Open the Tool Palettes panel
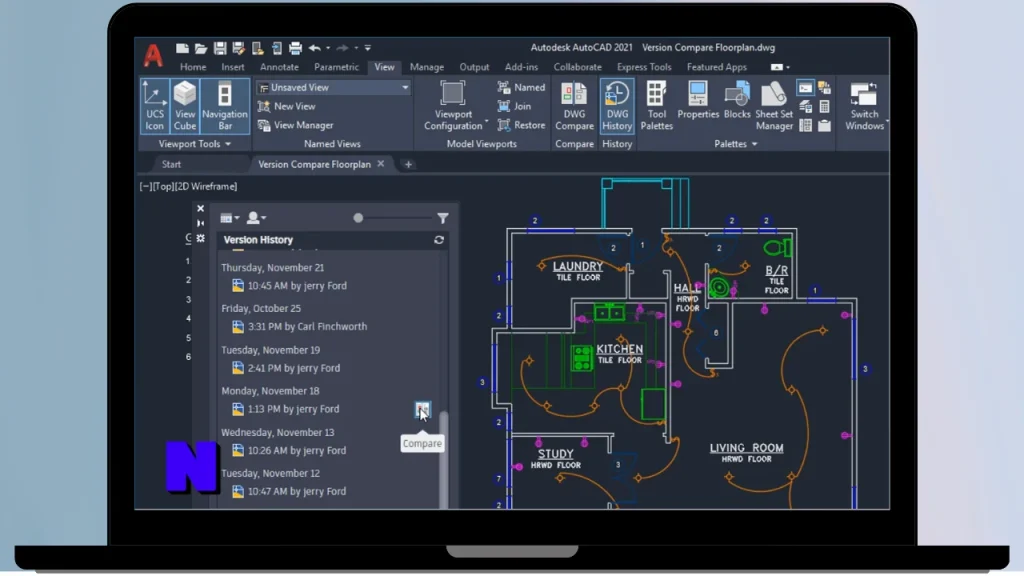1024x576 pixels. [x=655, y=105]
